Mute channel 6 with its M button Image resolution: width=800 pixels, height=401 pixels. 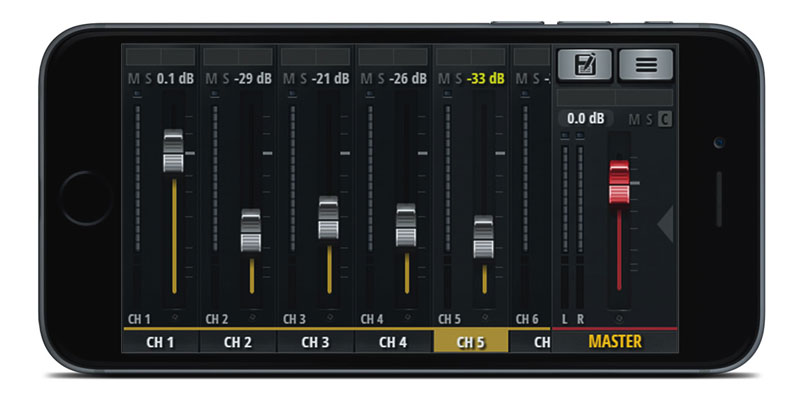521,79
